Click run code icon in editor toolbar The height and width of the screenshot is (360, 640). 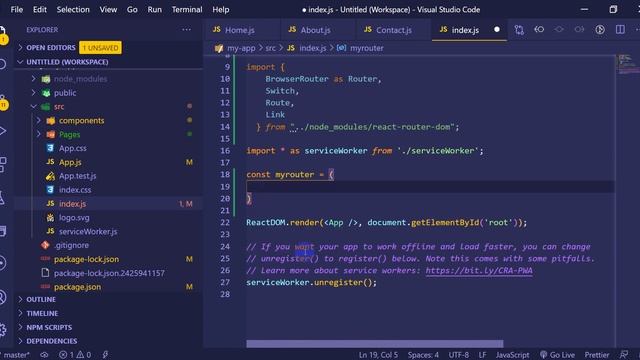600,29
